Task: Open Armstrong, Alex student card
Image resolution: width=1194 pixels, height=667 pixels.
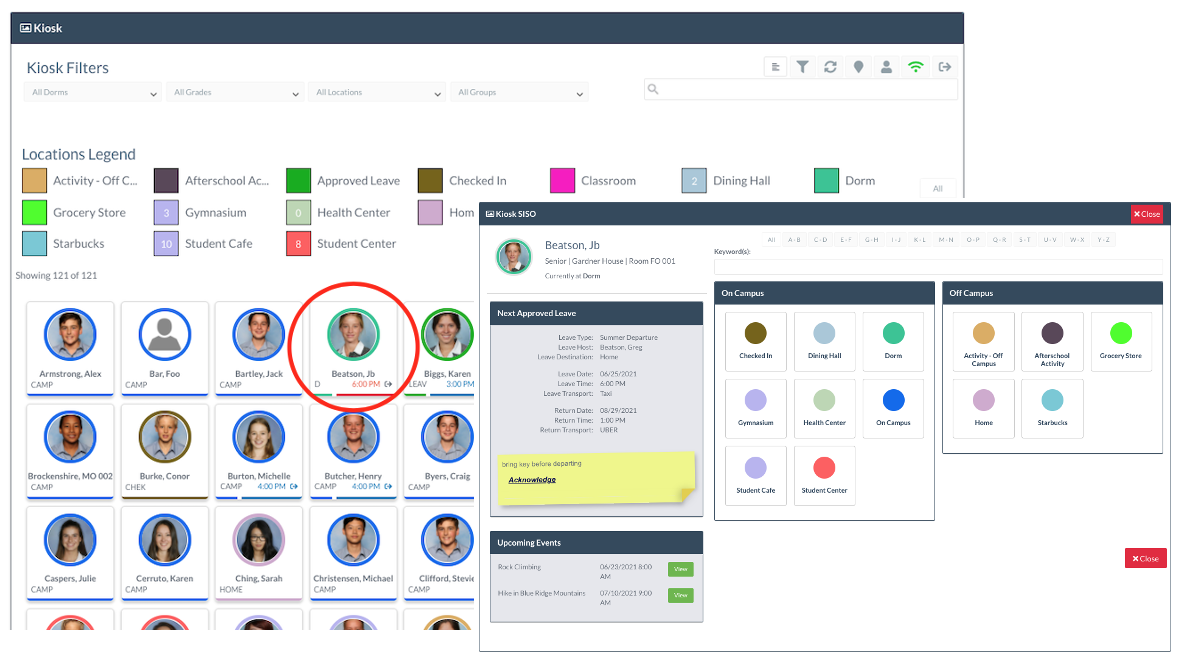Action: point(70,348)
